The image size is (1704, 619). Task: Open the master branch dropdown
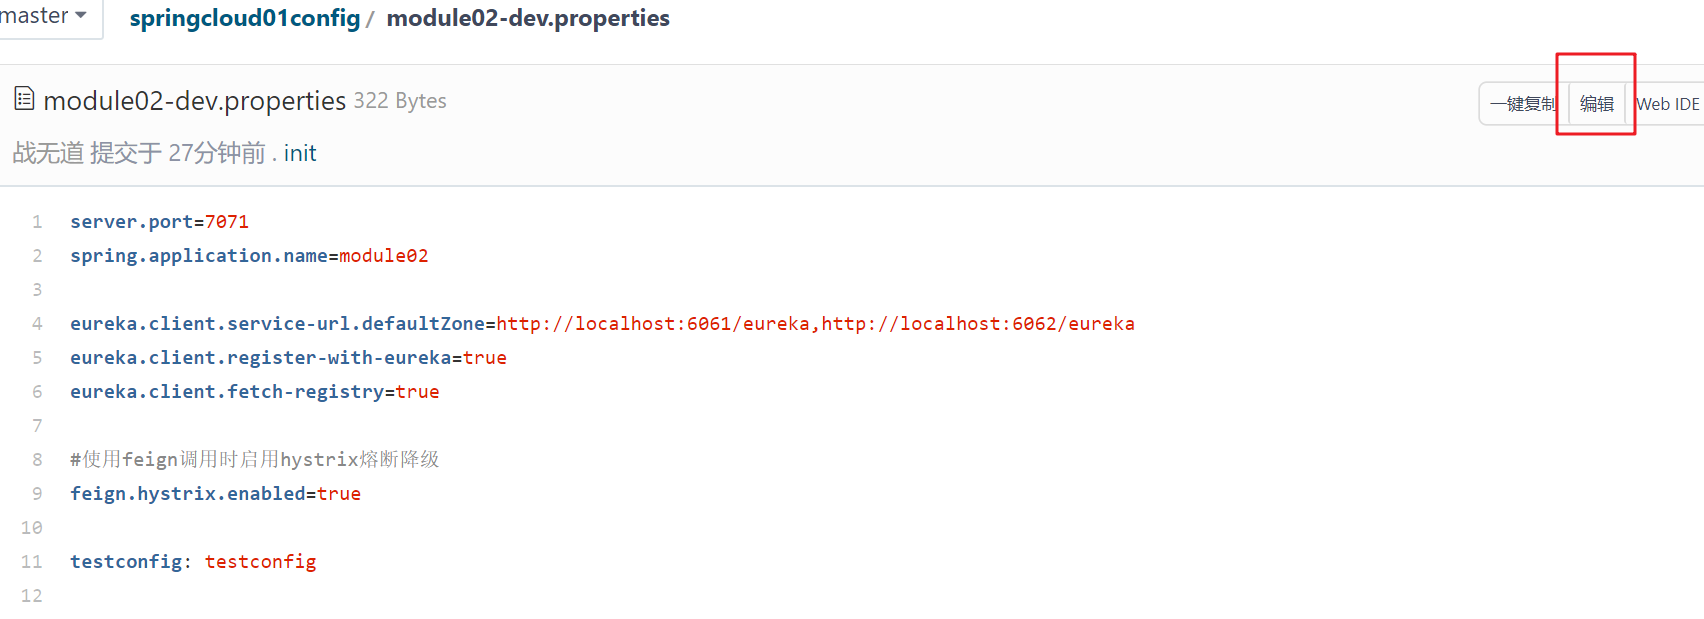[45, 17]
